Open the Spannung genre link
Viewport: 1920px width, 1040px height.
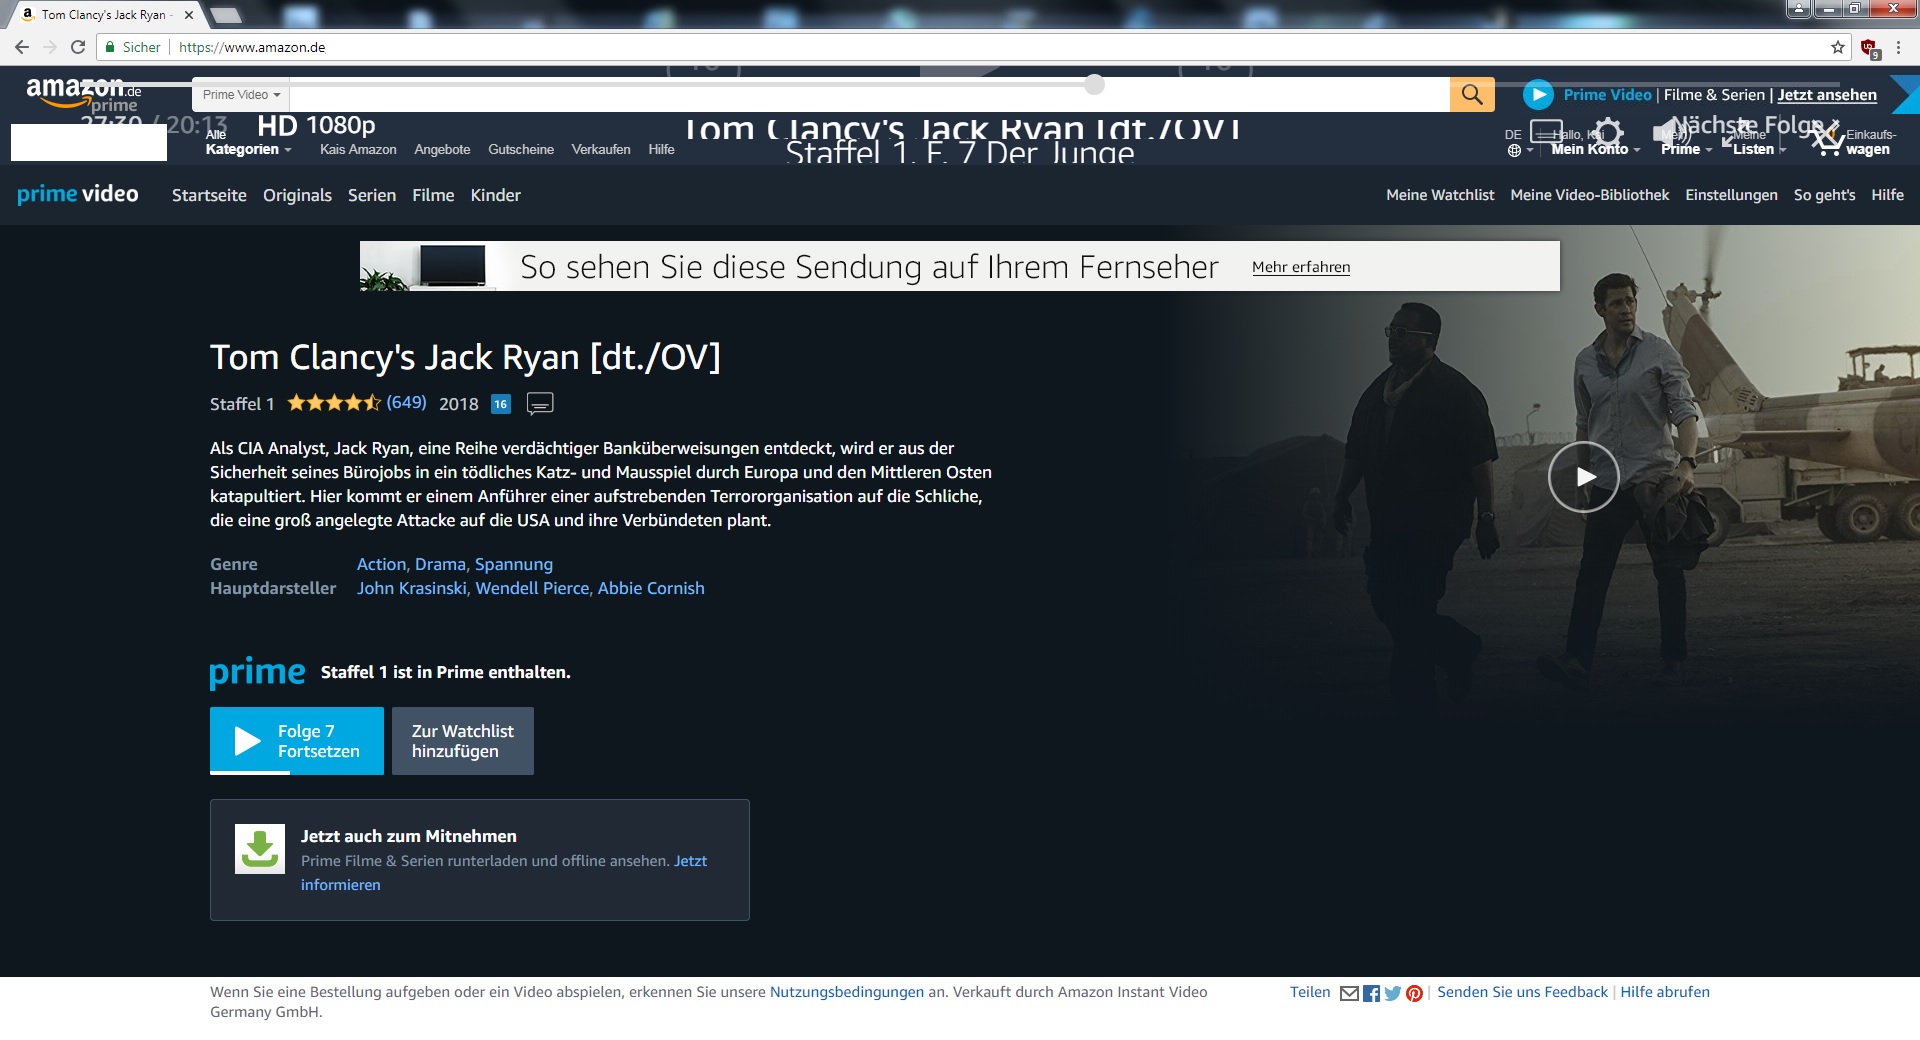click(514, 564)
